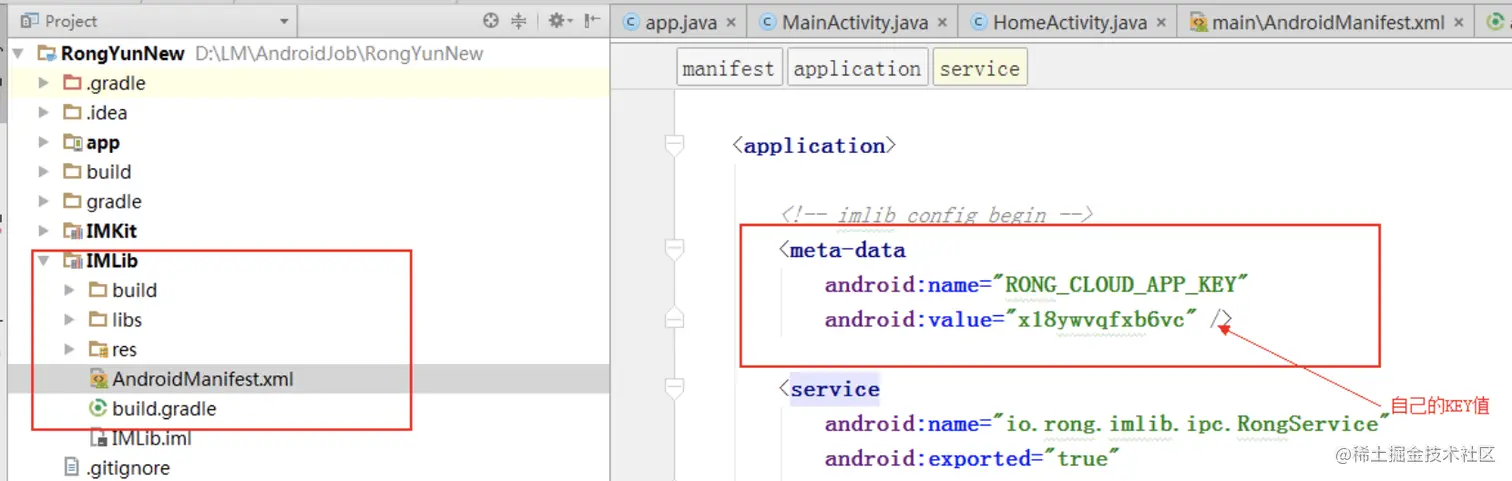Image resolution: width=1512 pixels, height=481 pixels.
Task: Click the x18ywvqfxb6vc key value
Action: point(1101,320)
